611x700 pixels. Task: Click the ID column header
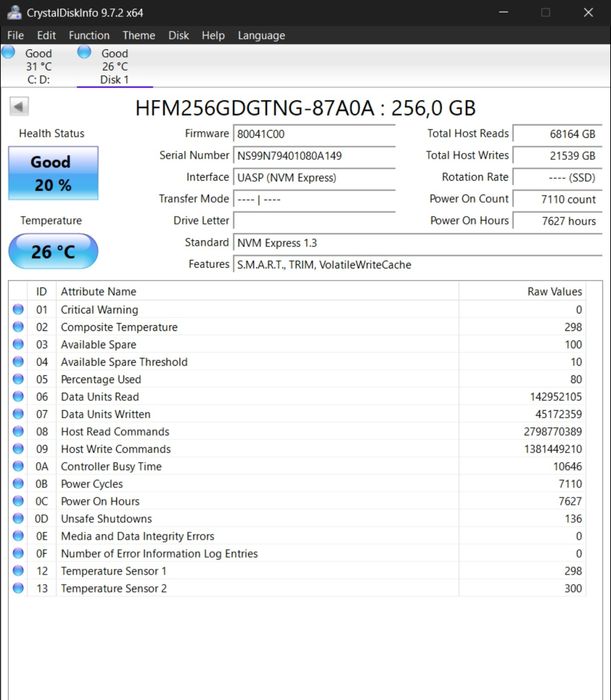pos(42,292)
